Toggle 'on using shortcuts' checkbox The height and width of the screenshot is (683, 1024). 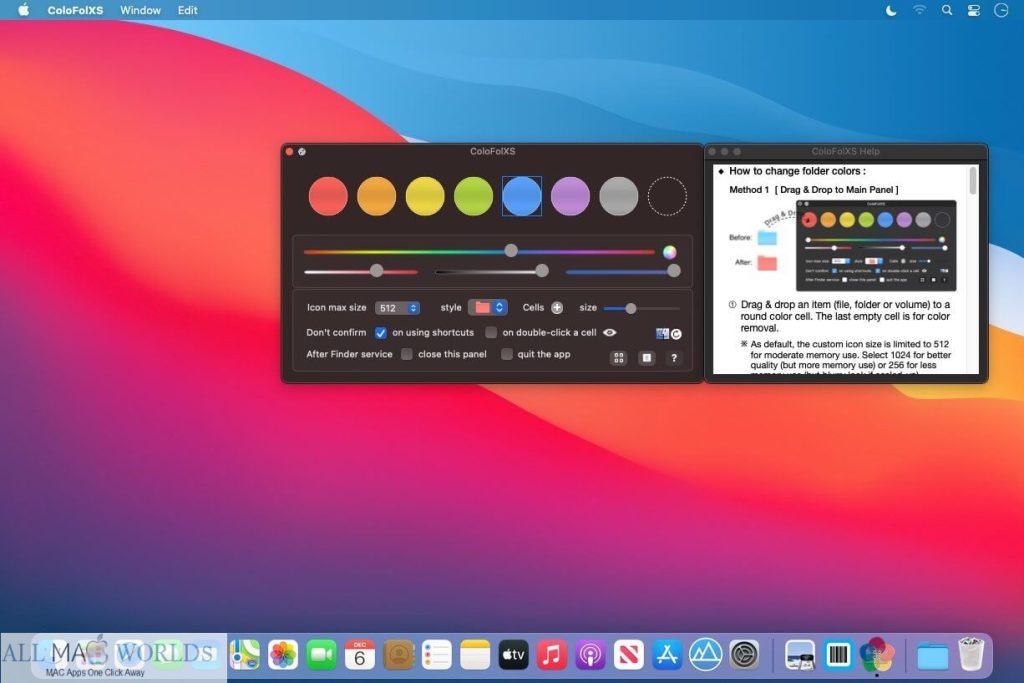[380, 333]
